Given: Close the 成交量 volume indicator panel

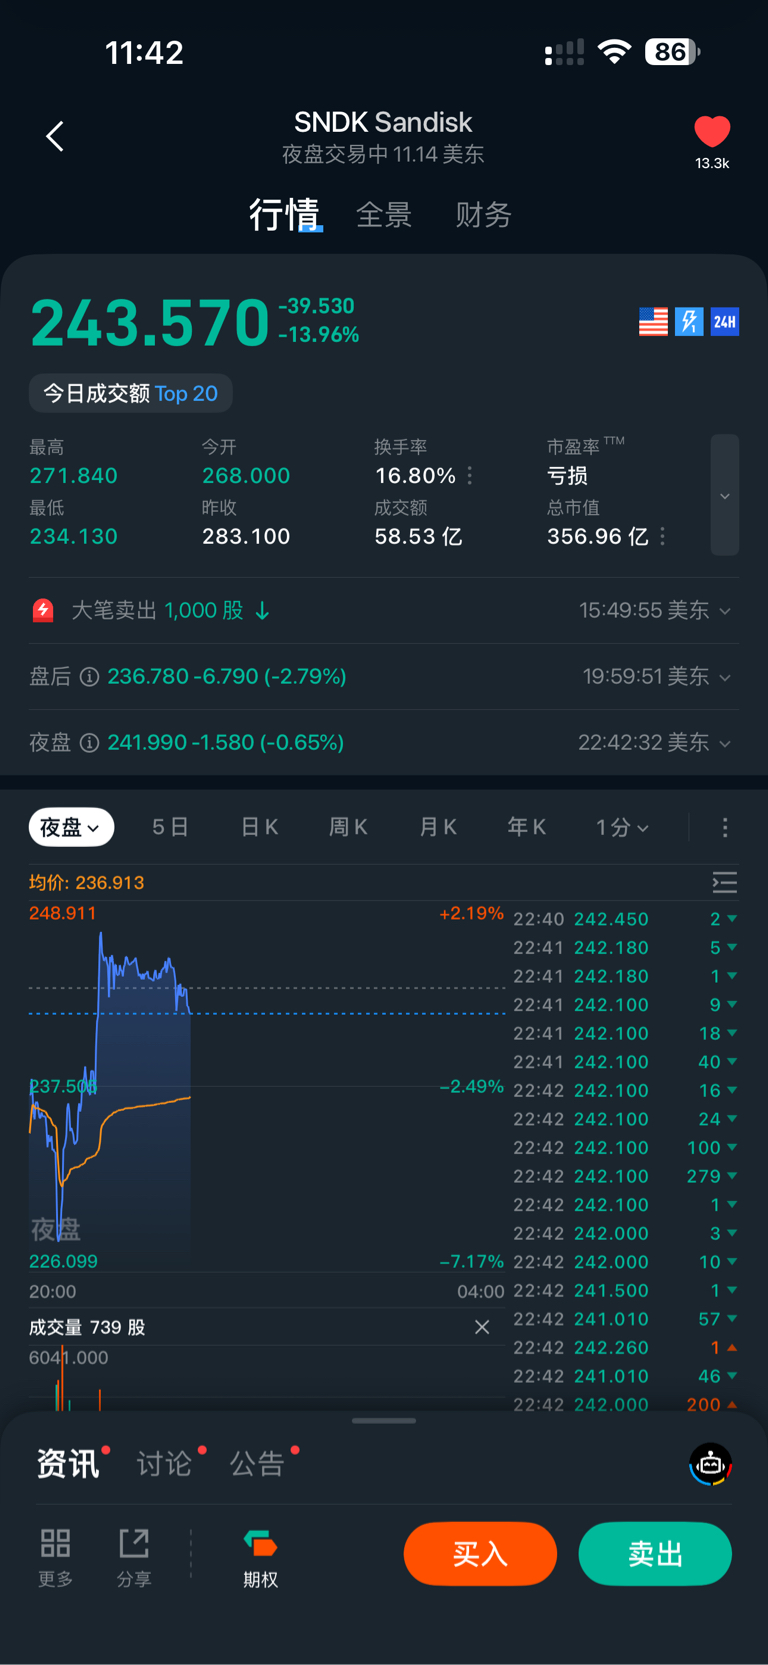Looking at the screenshot, I should [x=482, y=1327].
